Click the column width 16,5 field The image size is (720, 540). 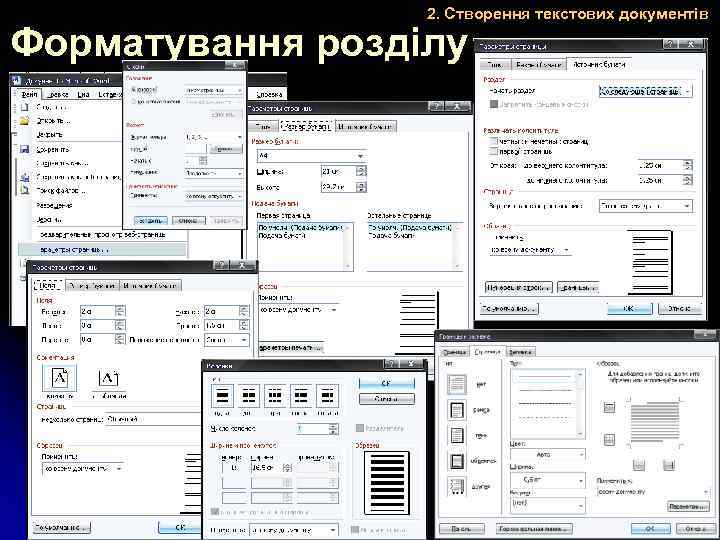point(267,468)
